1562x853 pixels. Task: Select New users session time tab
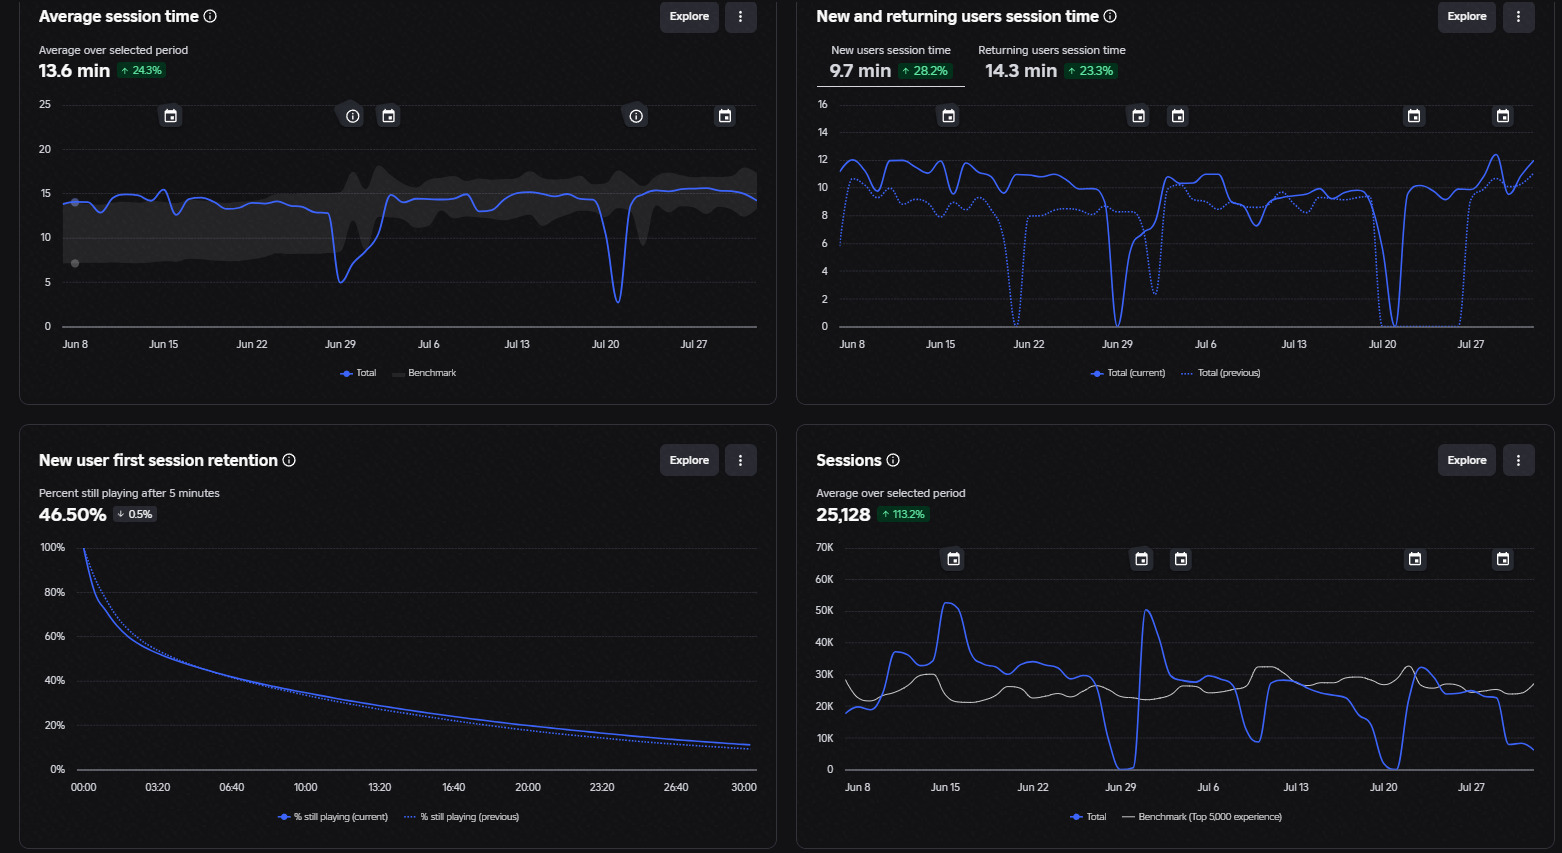coord(891,62)
